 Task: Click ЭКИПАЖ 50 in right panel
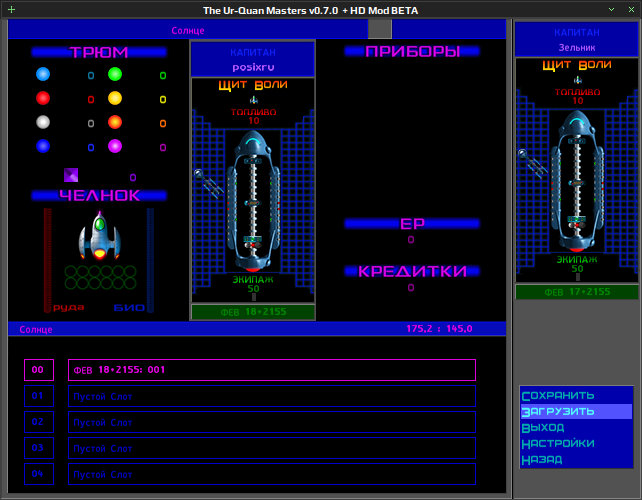(577, 264)
